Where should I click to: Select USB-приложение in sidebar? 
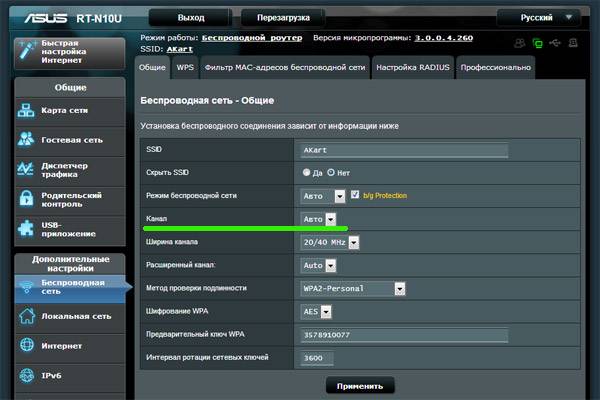(x=70, y=229)
